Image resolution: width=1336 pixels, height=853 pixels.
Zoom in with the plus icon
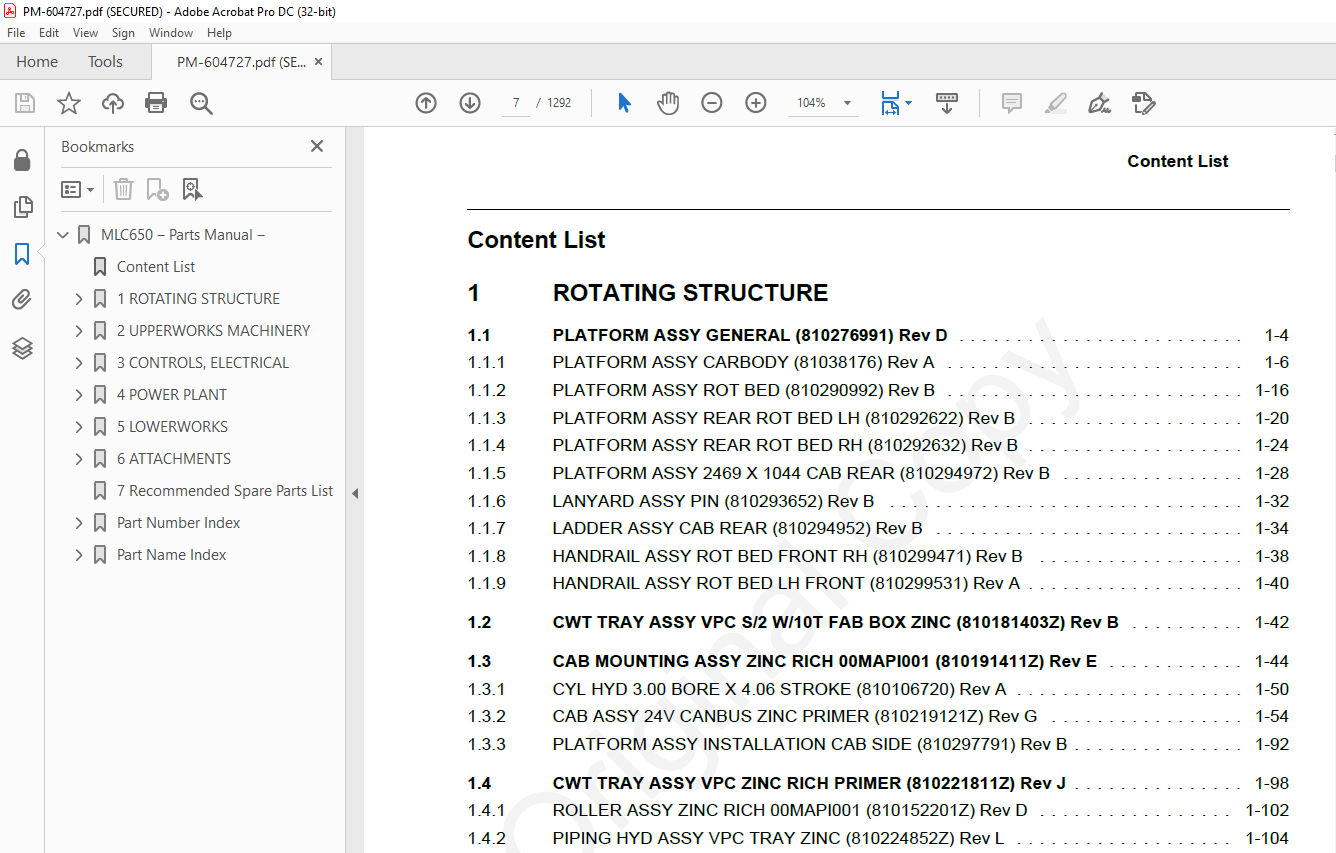pos(756,103)
